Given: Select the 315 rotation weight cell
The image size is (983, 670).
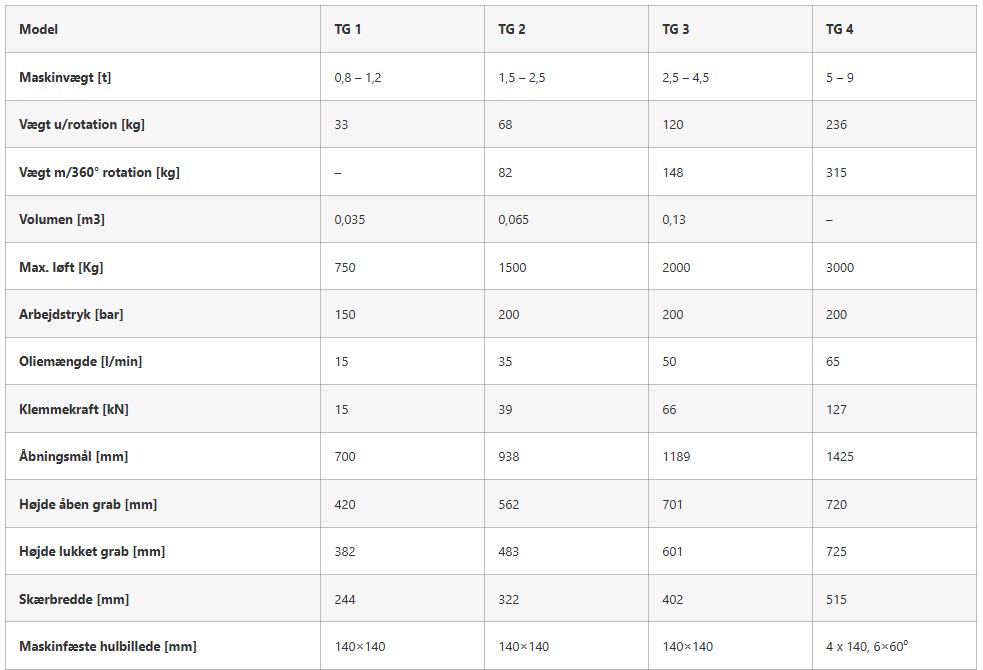Looking at the screenshot, I should click(x=837, y=172).
